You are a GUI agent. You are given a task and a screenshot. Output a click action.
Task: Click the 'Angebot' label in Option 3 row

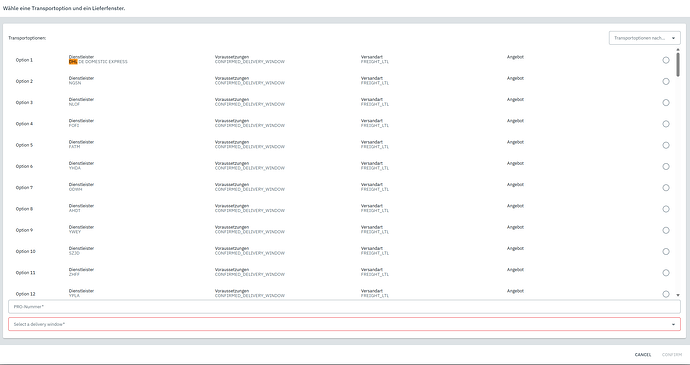pos(515,100)
